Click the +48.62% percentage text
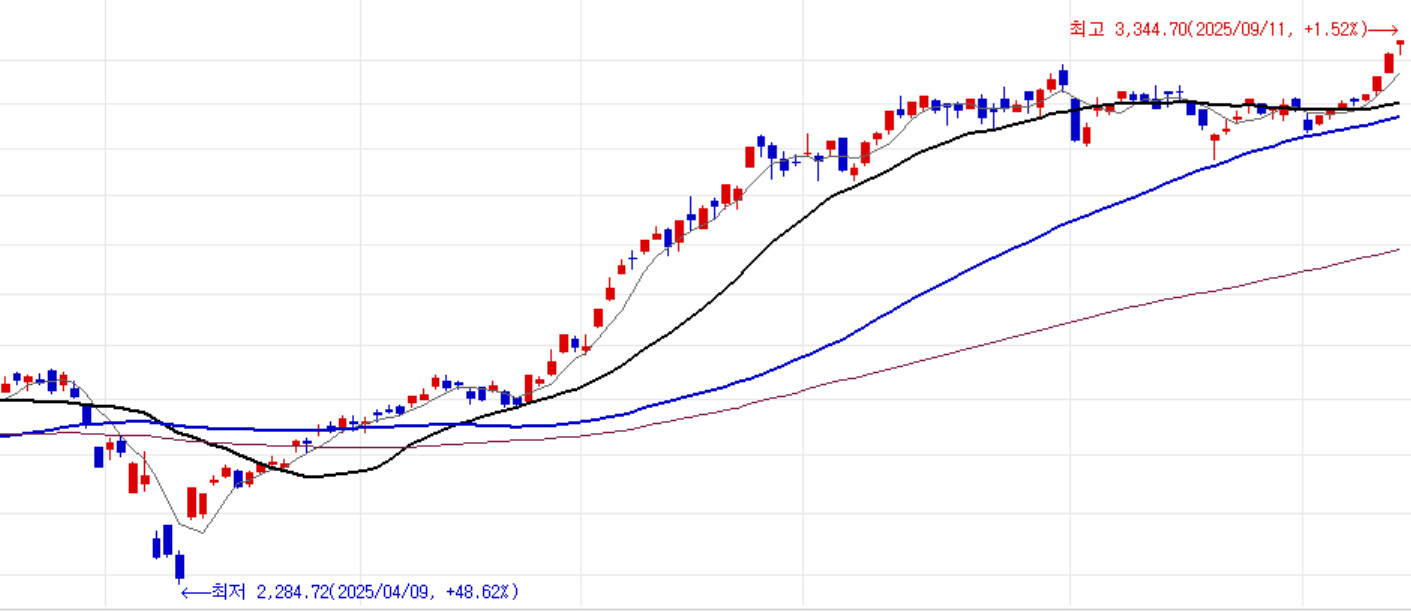Viewport: 1411px width, 612px height. 478,592
